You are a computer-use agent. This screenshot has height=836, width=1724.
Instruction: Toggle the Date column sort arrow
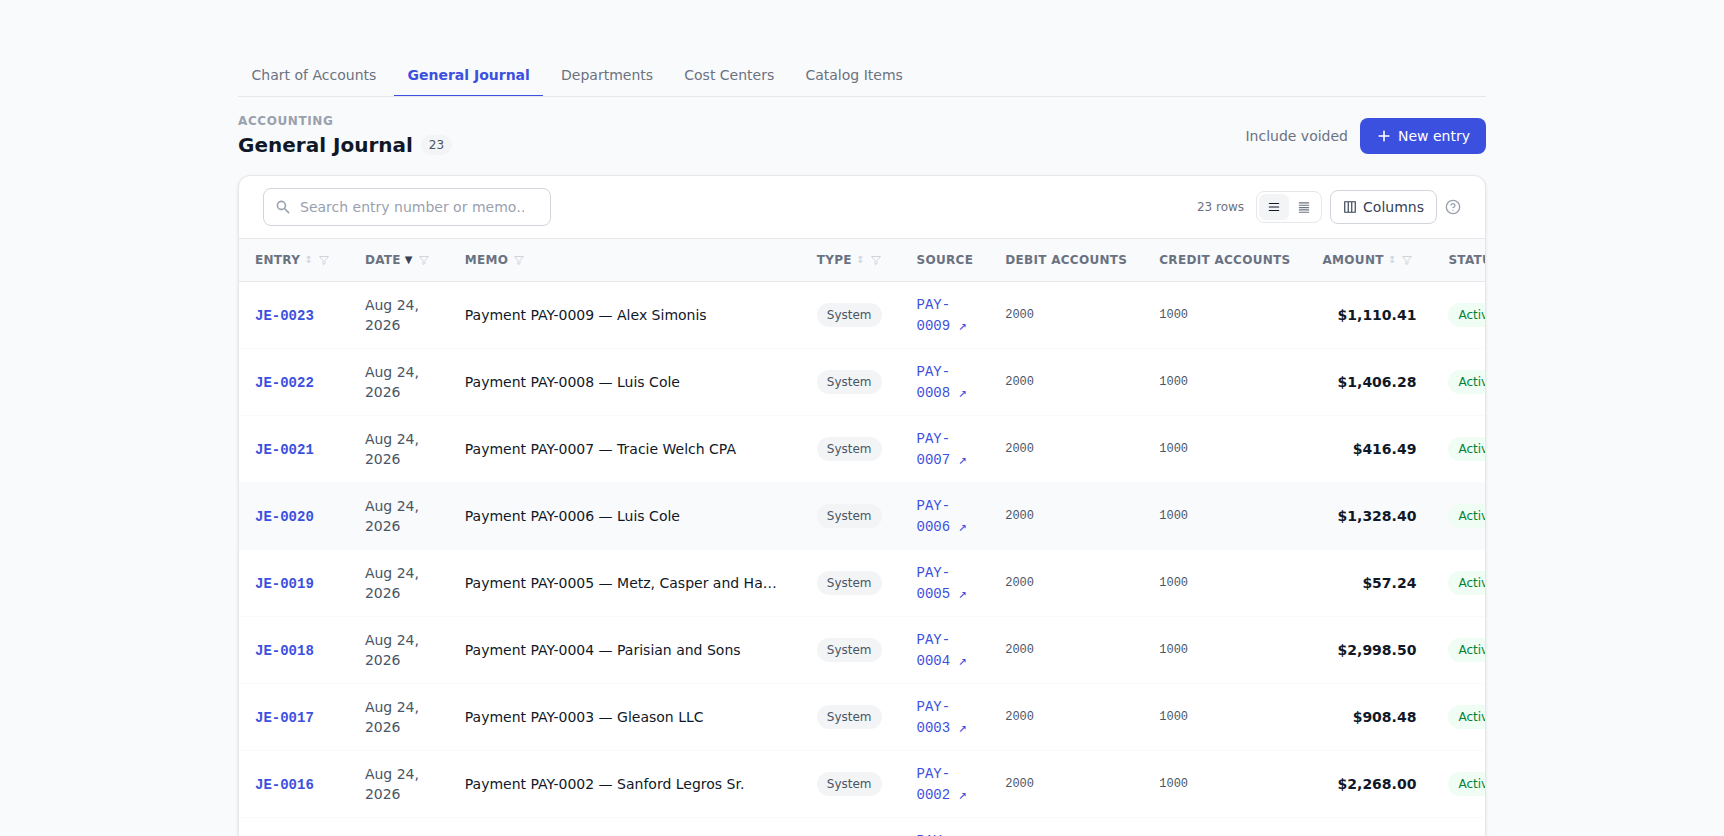click(x=408, y=260)
